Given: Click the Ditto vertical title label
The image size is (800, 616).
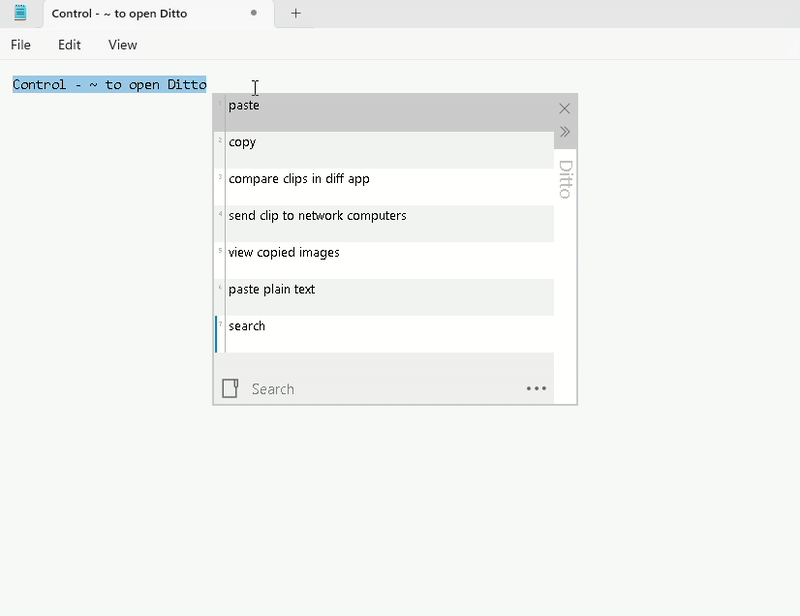Looking at the screenshot, I should click(x=565, y=179).
